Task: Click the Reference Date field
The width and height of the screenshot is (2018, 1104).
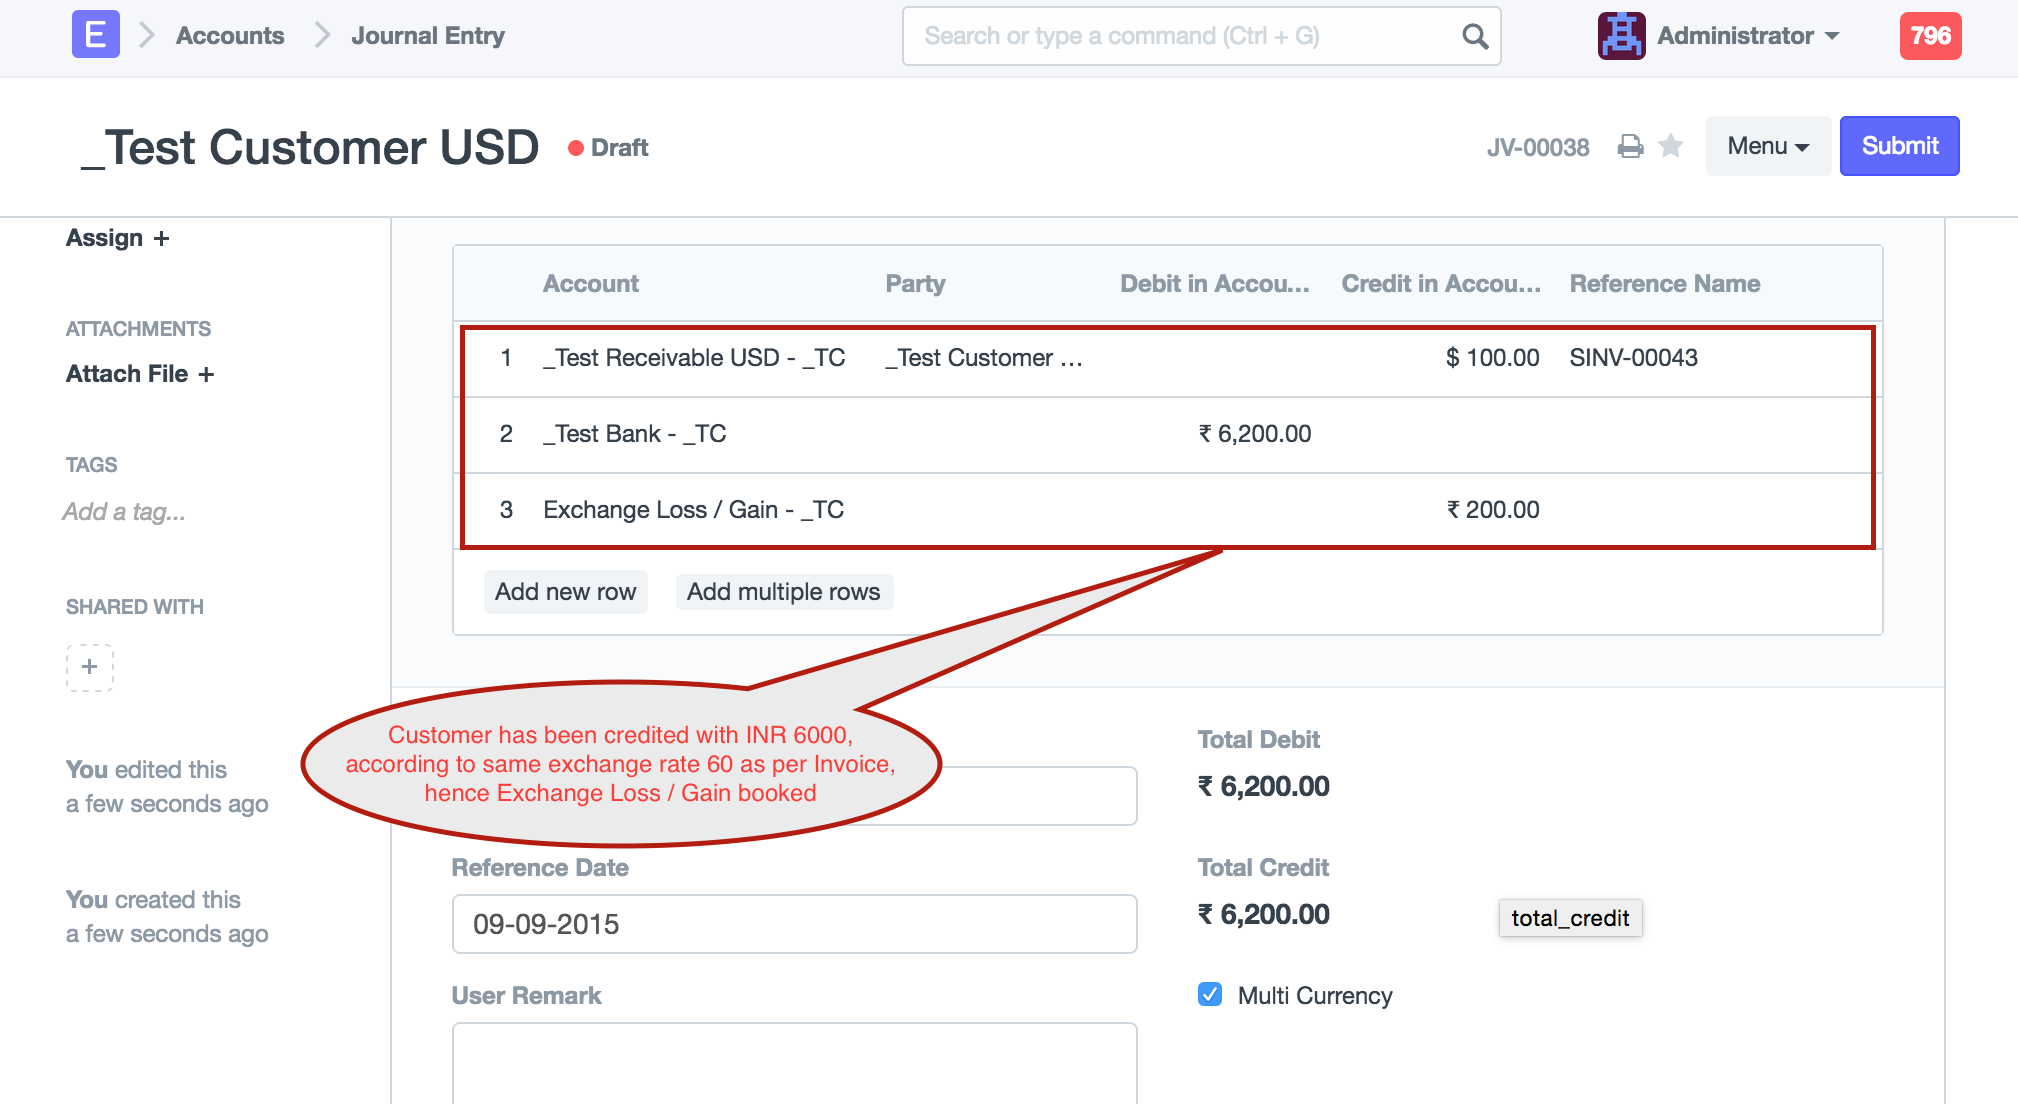Action: click(x=794, y=924)
